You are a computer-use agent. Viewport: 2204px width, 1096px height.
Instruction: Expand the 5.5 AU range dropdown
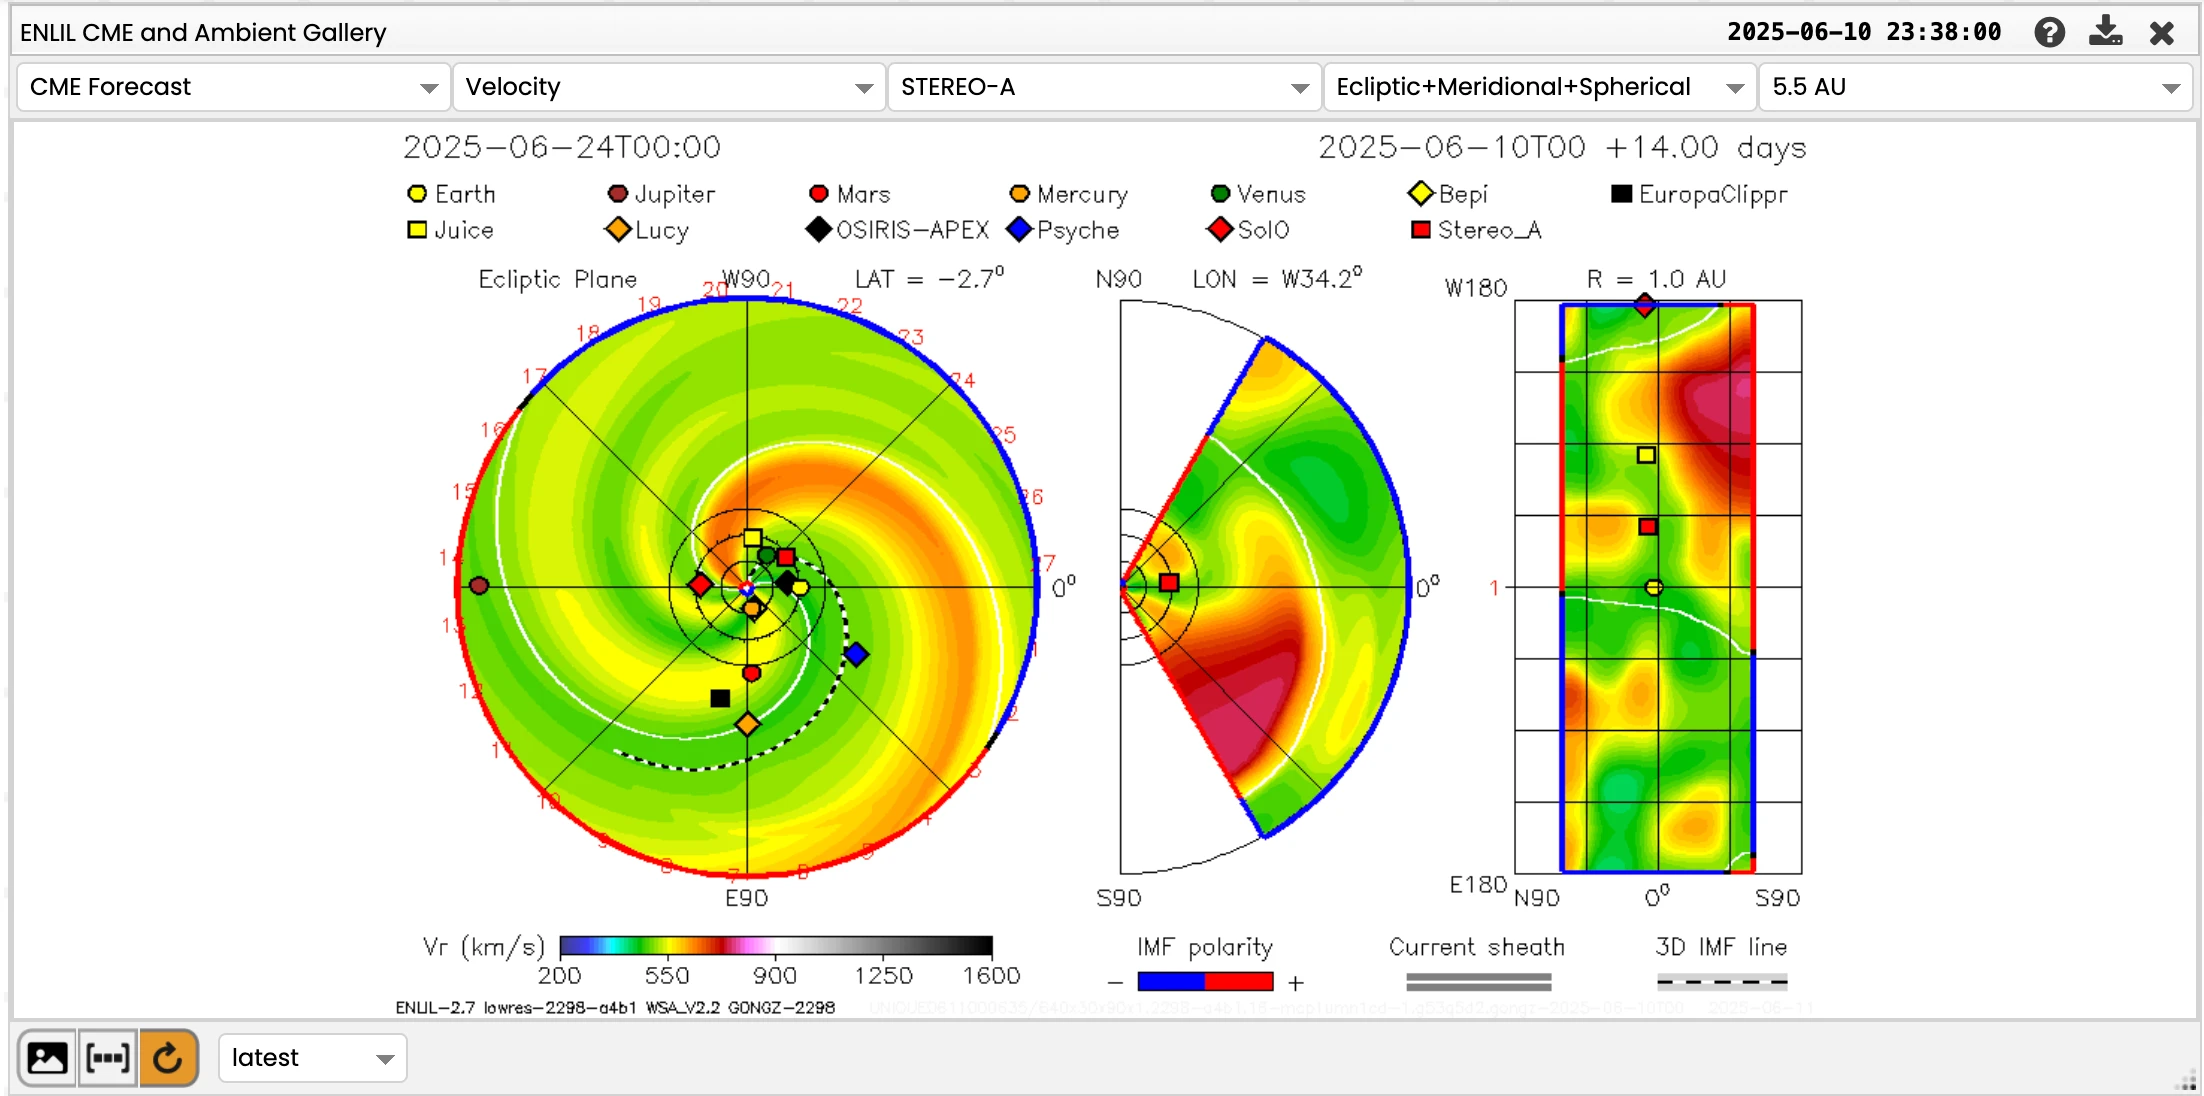click(x=1974, y=87)
